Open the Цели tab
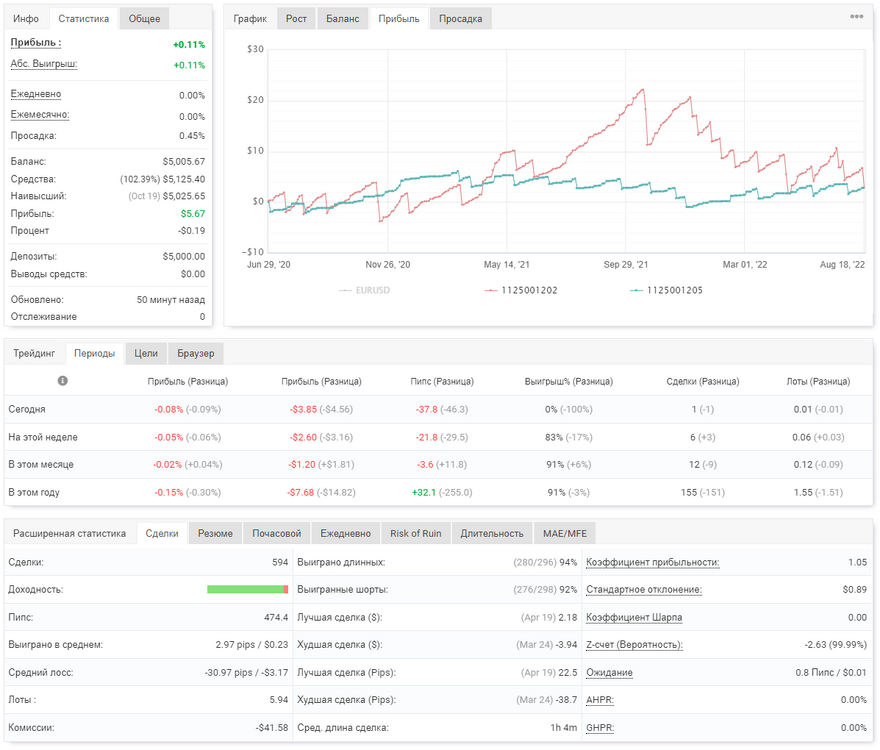The image size is (880, 750). point(146,354)
